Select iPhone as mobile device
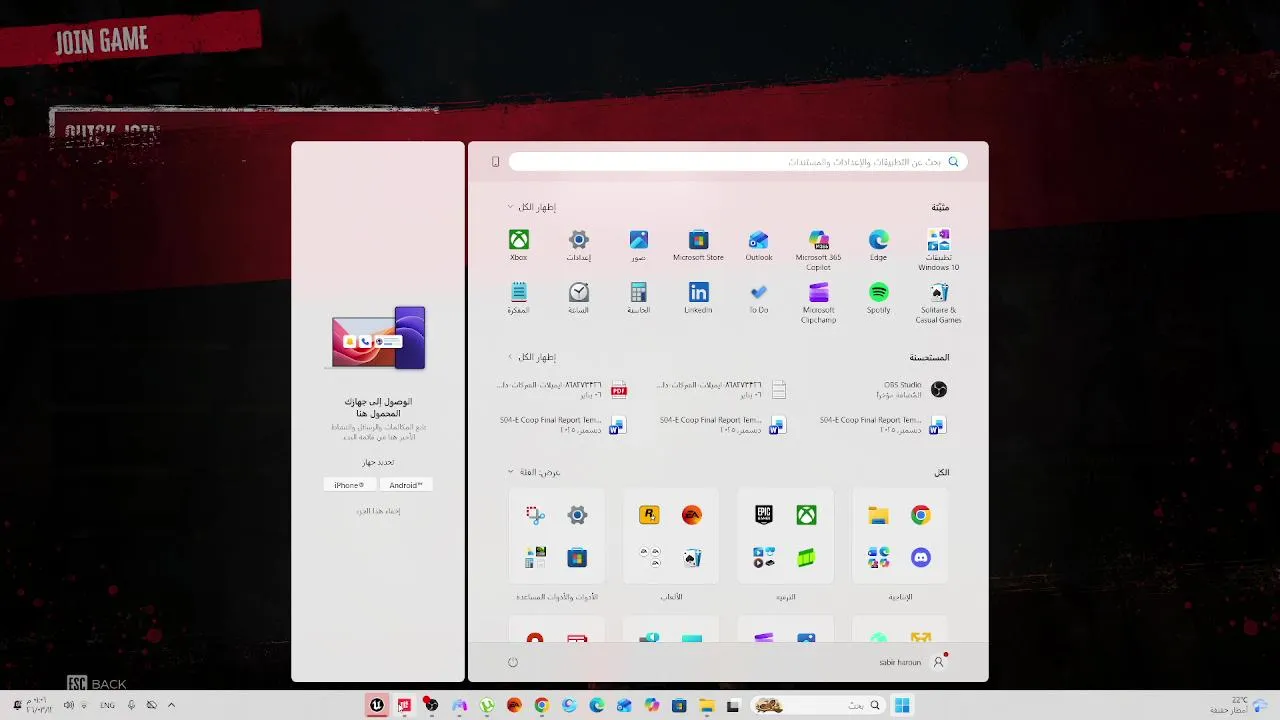 [x=350, y=485]
